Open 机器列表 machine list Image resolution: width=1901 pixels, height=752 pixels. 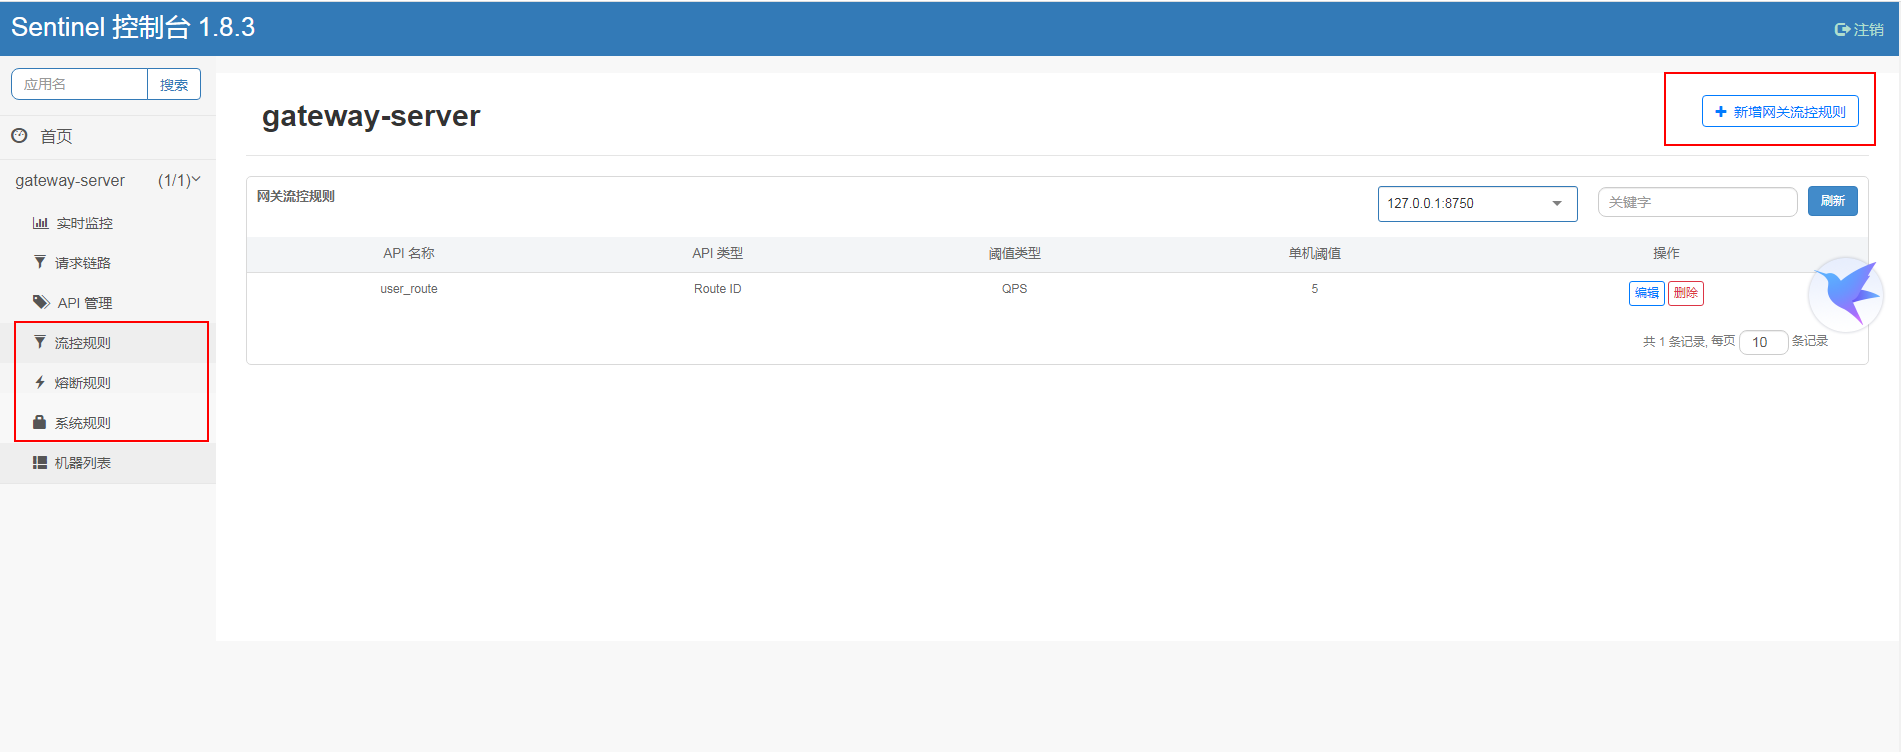83,463
